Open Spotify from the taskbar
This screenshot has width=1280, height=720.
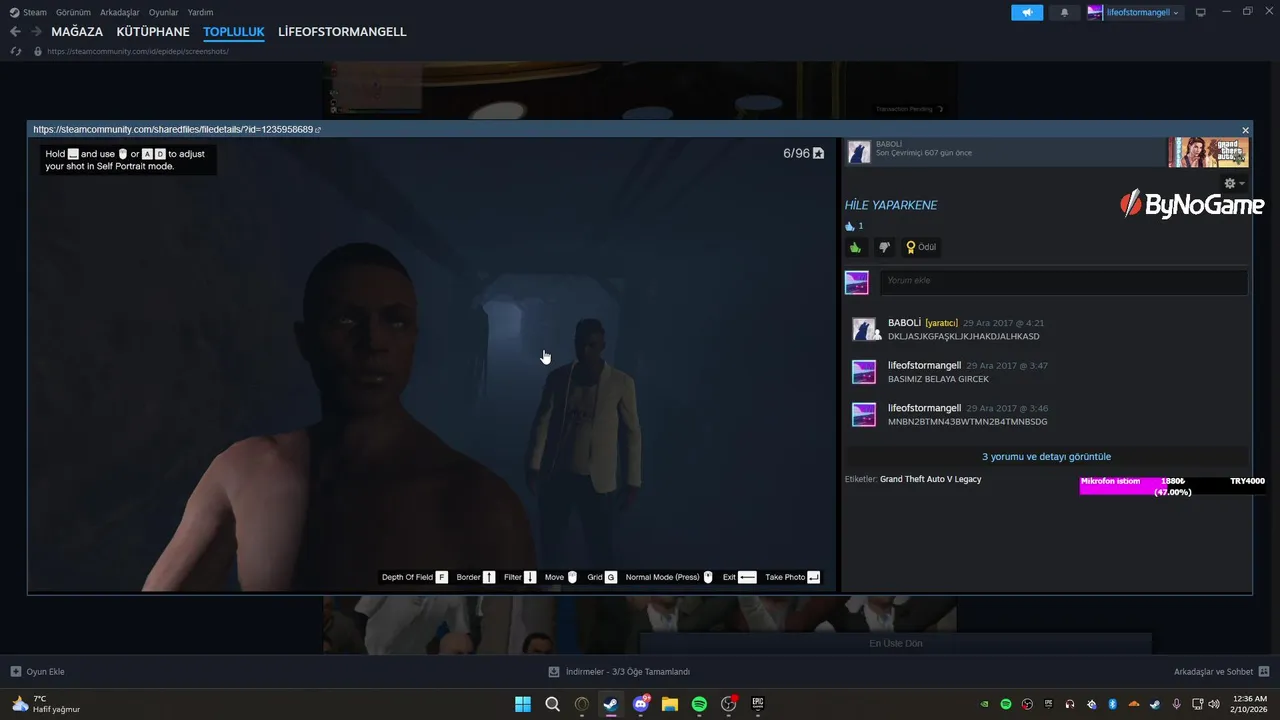pos(699,704)
